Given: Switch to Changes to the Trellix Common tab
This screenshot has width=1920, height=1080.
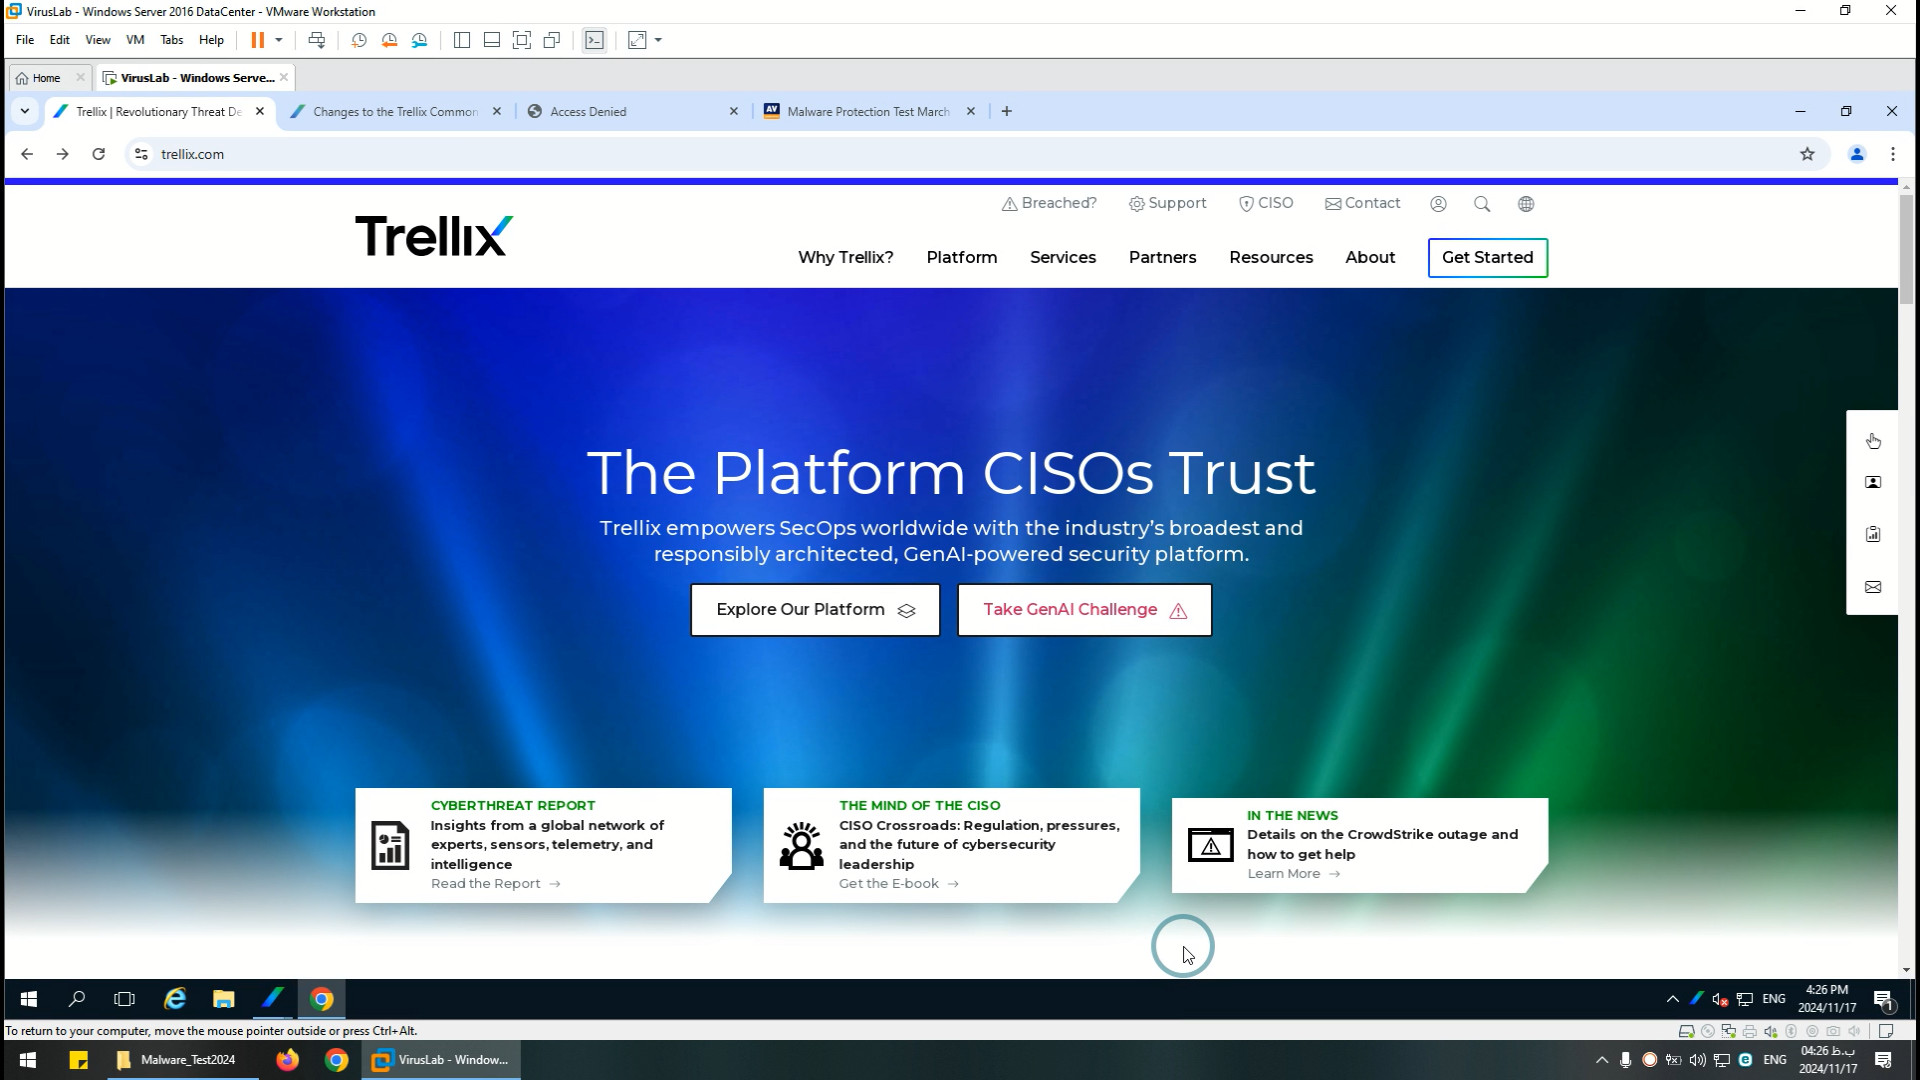Looking at the screenshot, I should tap(395, 112).
